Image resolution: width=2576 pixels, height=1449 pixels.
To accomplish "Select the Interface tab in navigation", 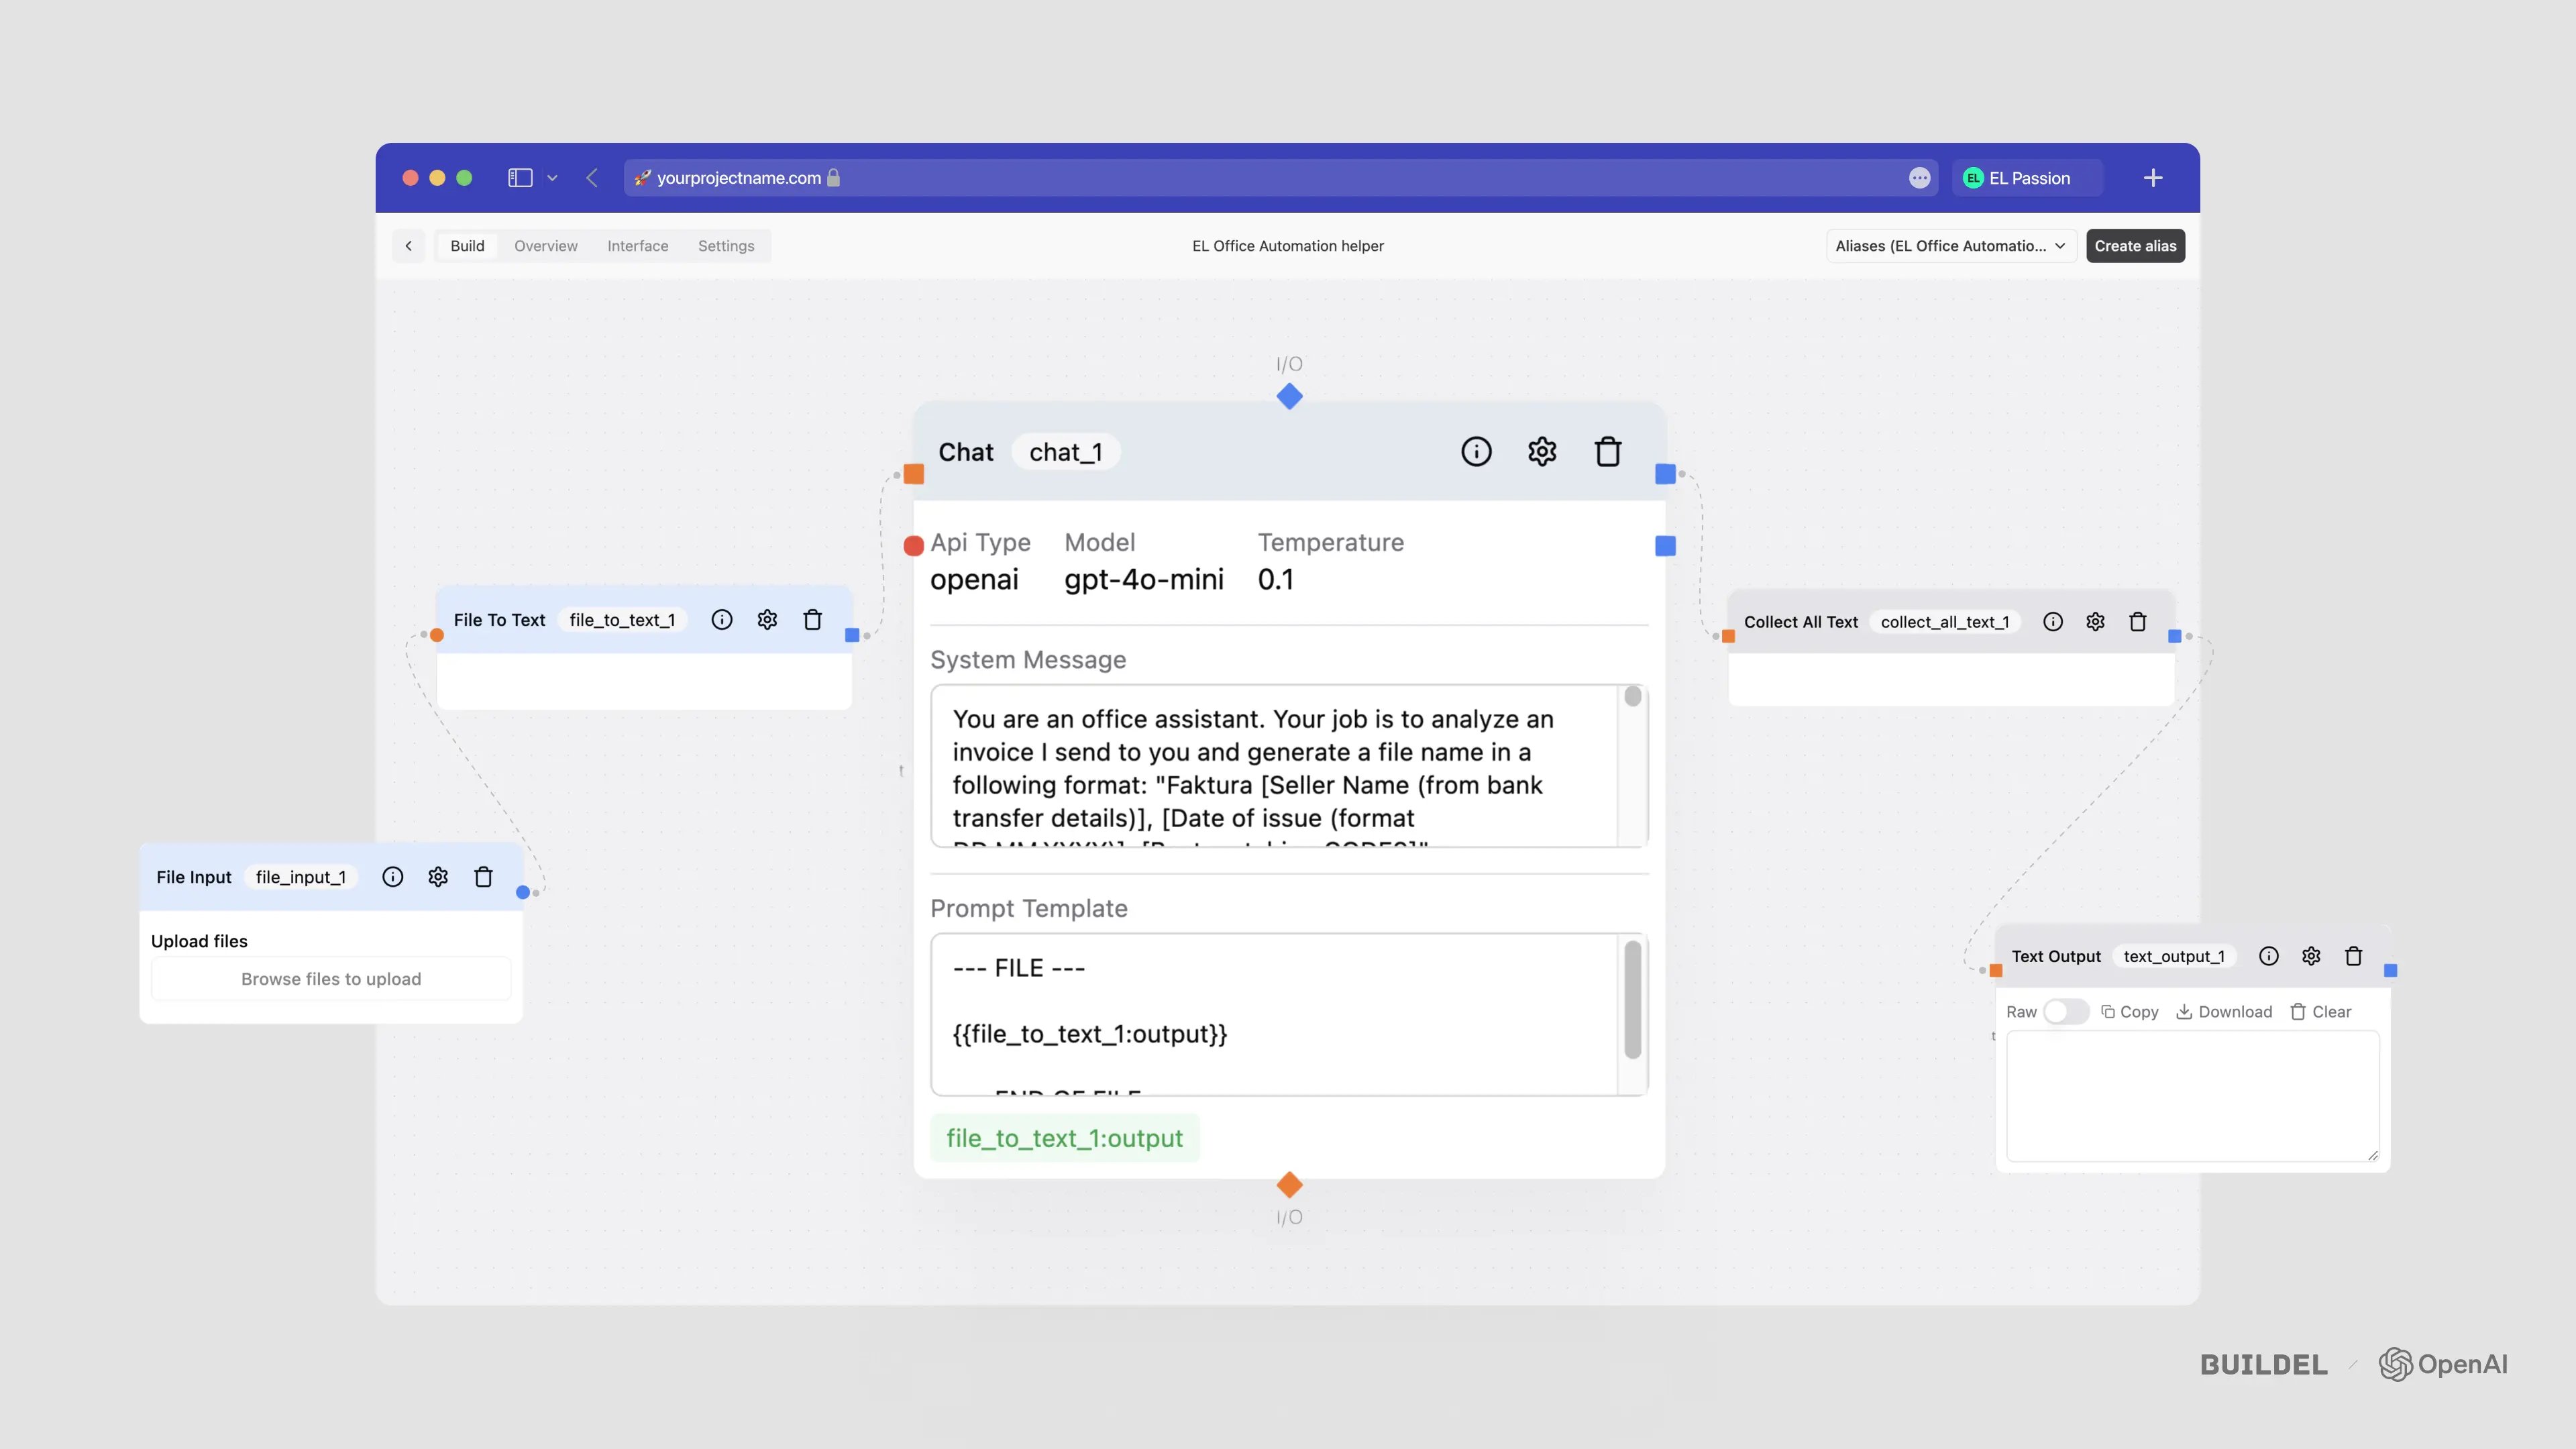I will click(x=637, y=244).
